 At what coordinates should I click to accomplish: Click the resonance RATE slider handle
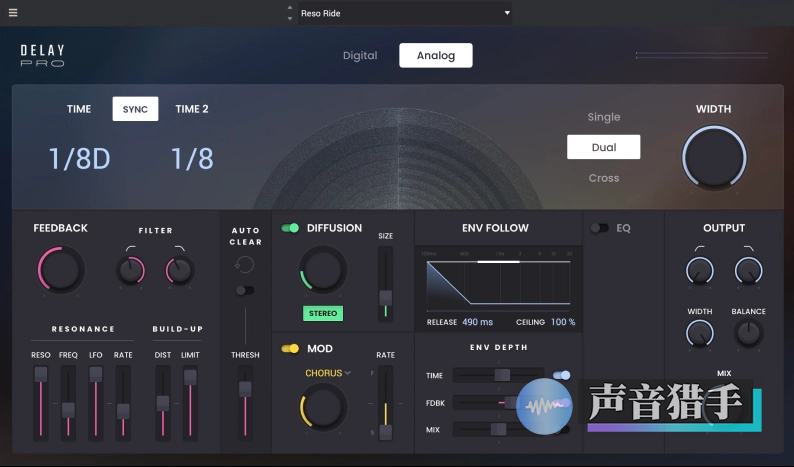pos(123,411)
